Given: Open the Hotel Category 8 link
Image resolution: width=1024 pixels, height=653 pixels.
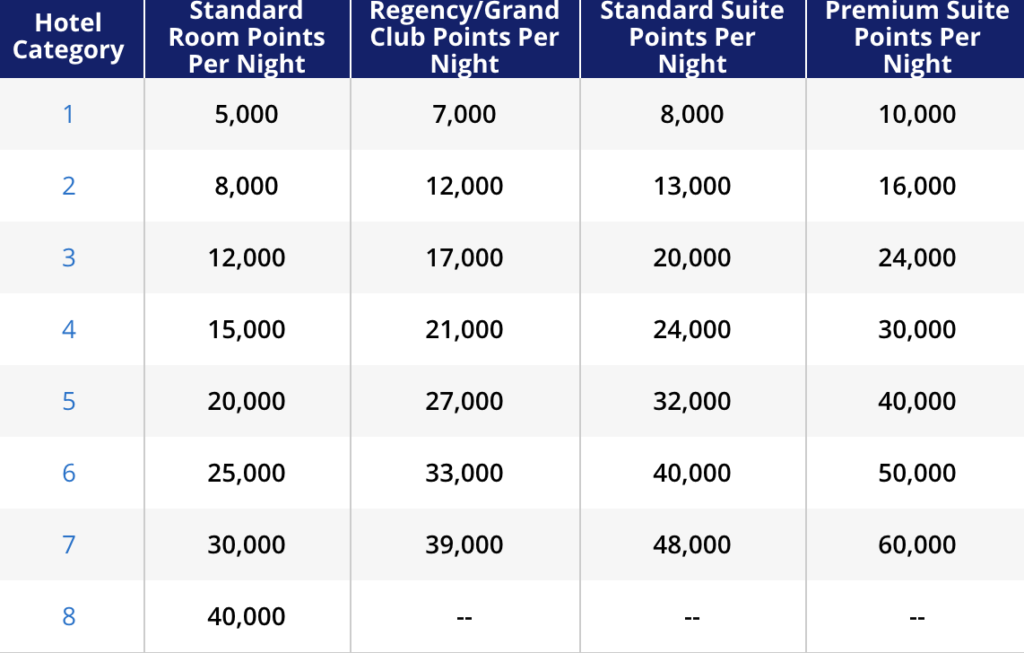Looking at the screenshot, I should [68, 617].
